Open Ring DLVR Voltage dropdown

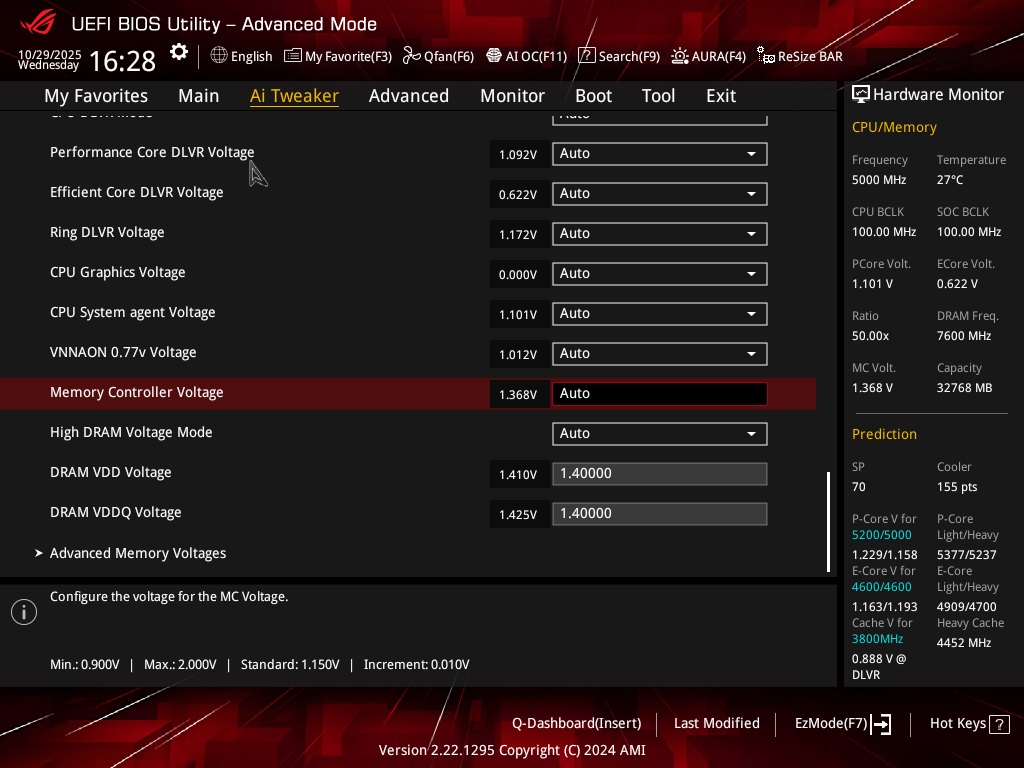point(660,234)
